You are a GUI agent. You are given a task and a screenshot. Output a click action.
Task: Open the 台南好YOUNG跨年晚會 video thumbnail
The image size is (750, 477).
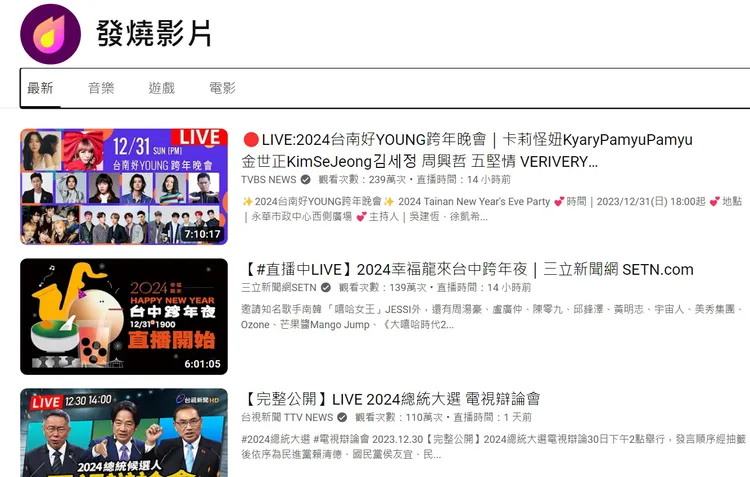[123, 186]
